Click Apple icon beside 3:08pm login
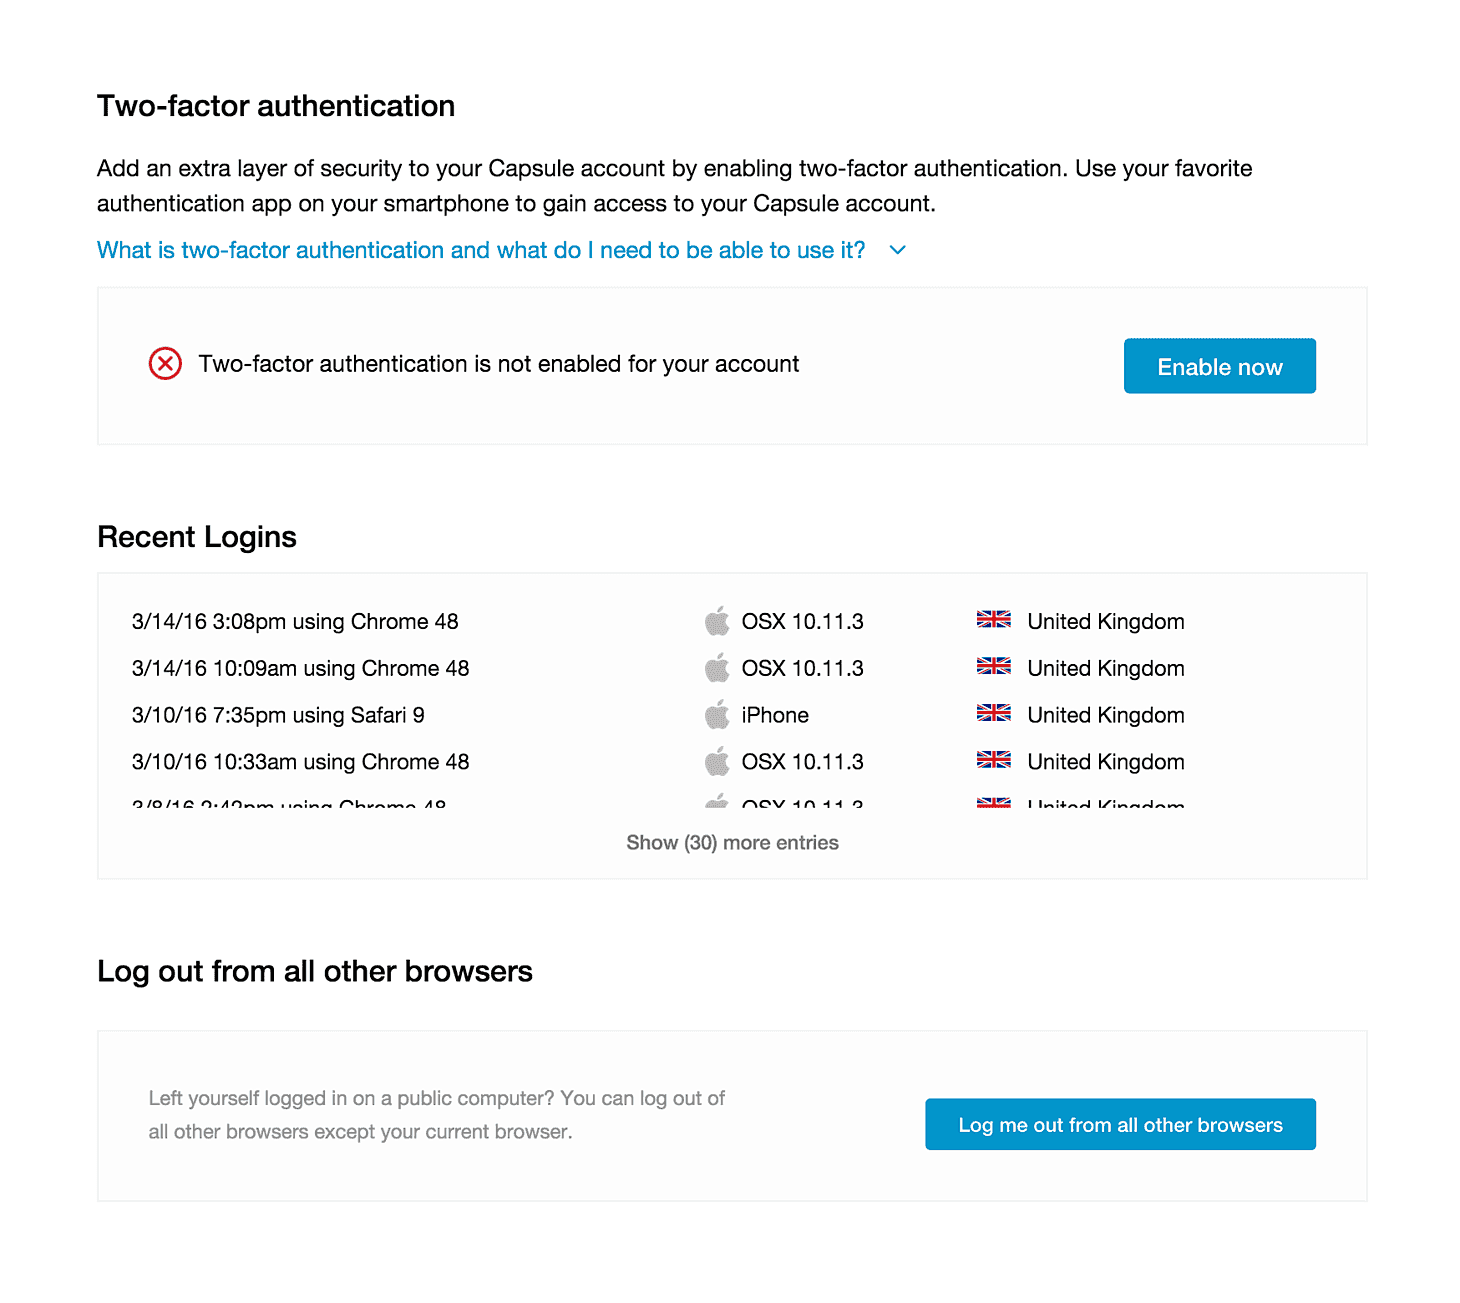Viewport: 1460px width, 1303px height. pyautogui.click(x=717, y=620)
